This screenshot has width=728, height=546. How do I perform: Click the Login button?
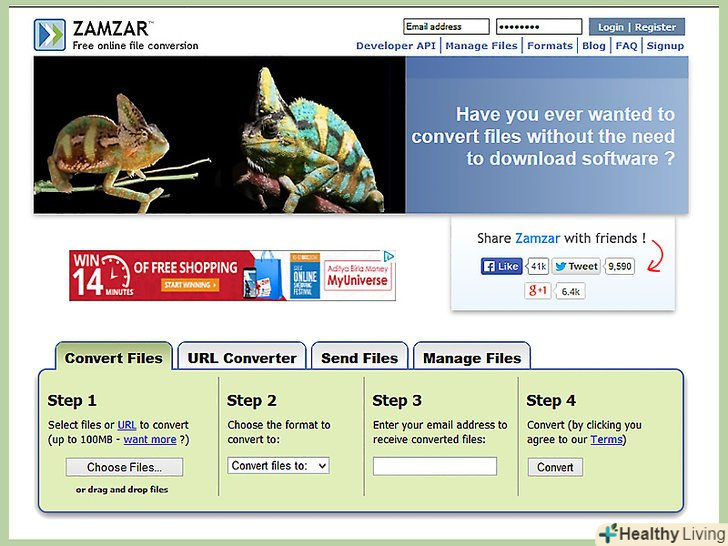click(611, 27)
